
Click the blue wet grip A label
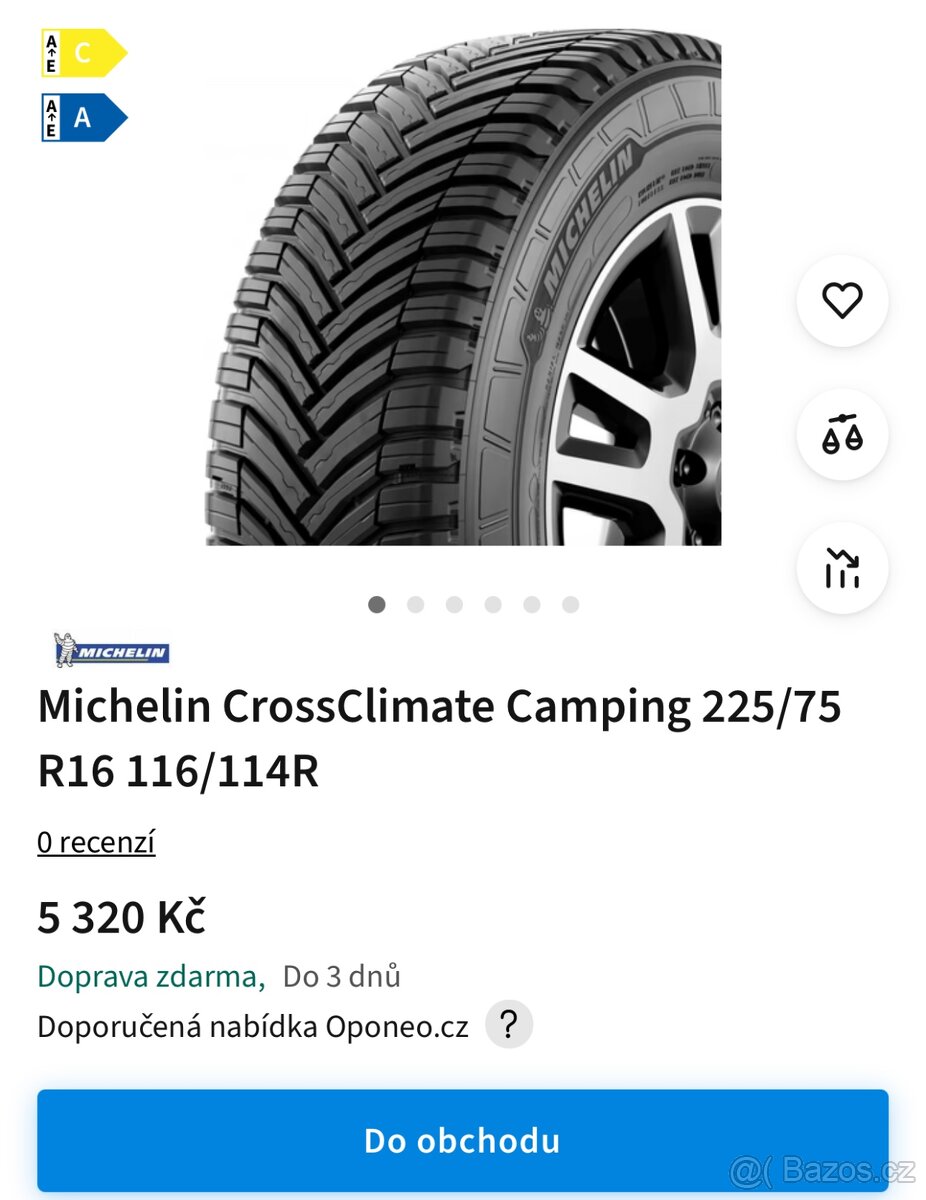(x=84, y=118)
